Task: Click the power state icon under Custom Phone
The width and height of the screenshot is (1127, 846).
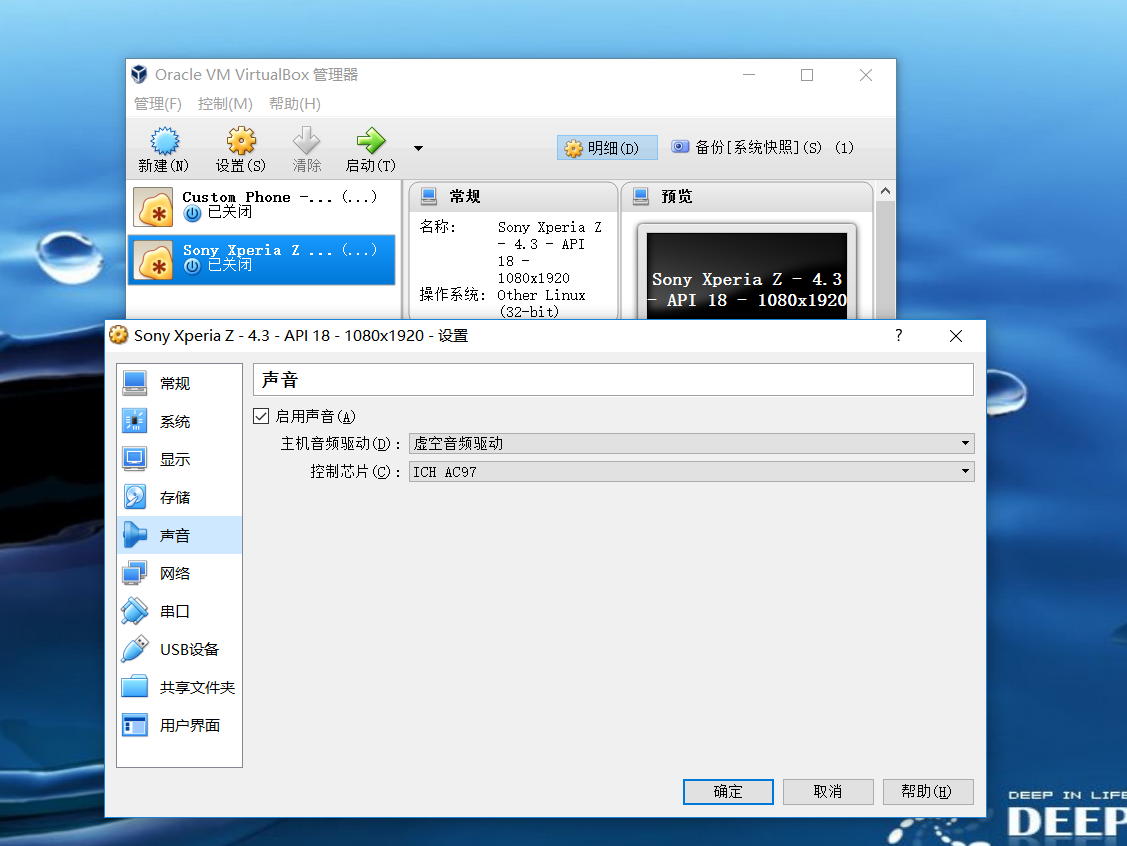Action: coord(192,213)
